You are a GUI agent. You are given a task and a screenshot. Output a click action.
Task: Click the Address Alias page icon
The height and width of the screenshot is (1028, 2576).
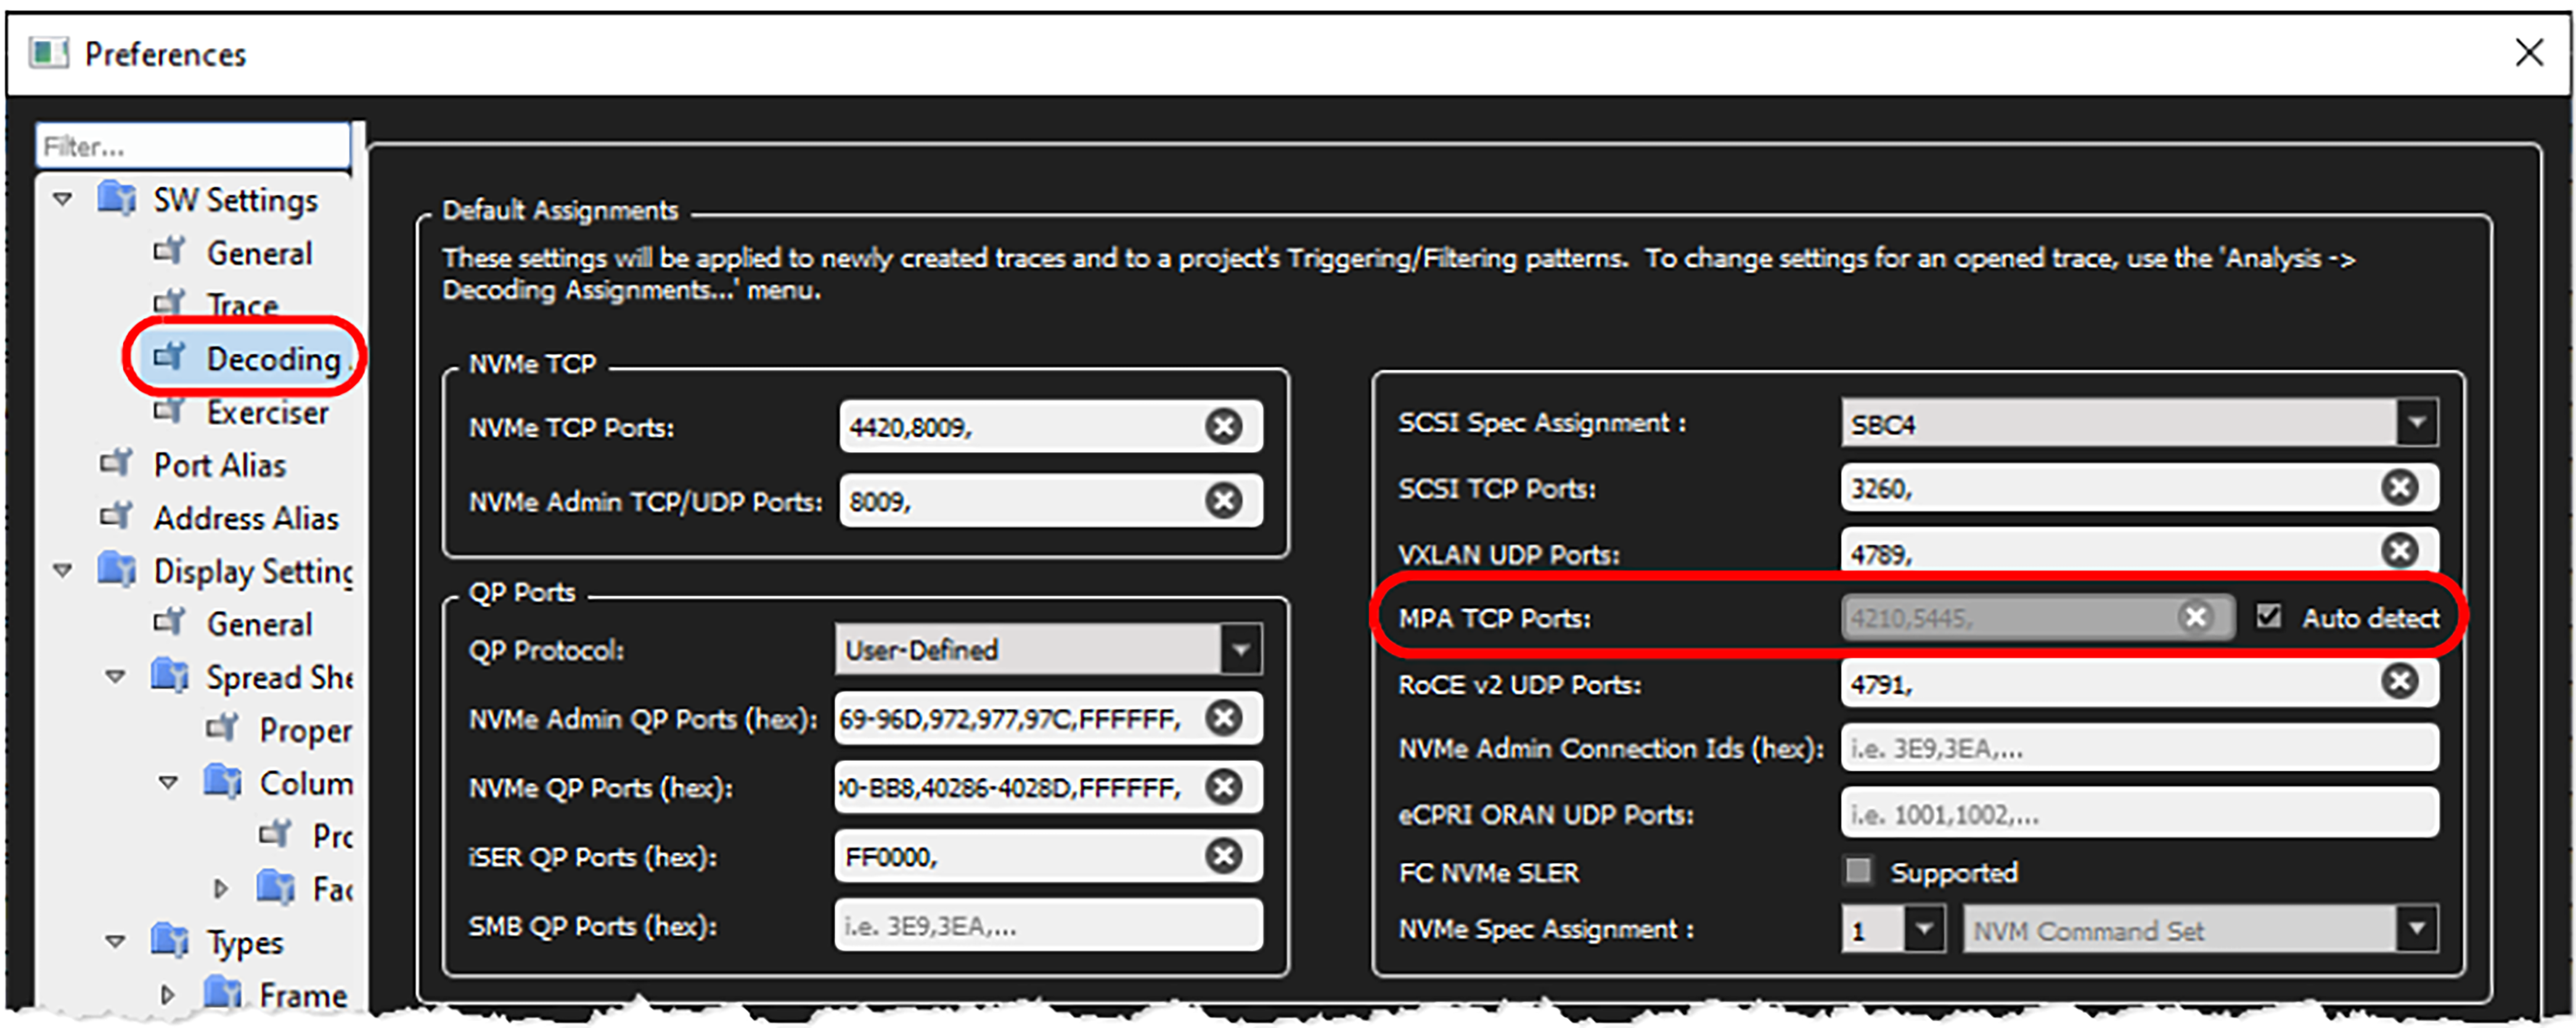tap(117, 516)
